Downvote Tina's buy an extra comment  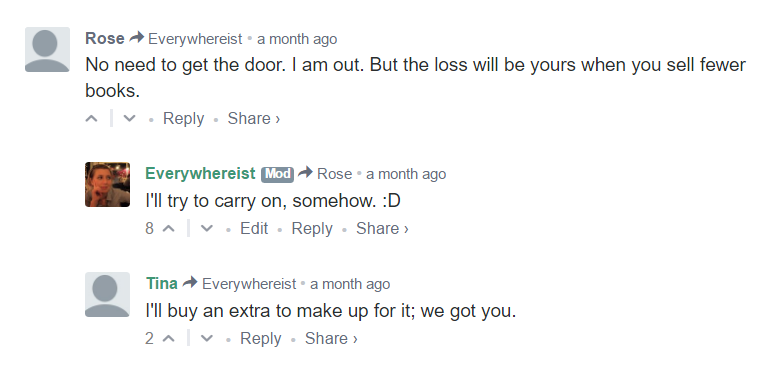207,339
